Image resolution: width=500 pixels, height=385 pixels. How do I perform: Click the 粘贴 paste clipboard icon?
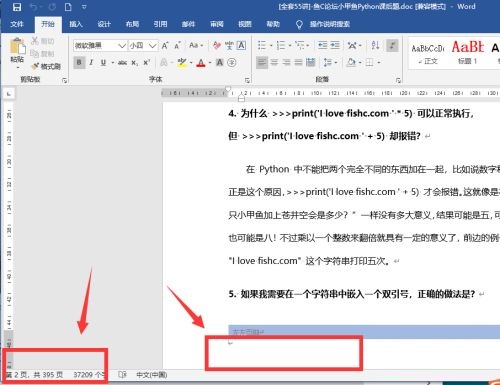coord(17,46)
